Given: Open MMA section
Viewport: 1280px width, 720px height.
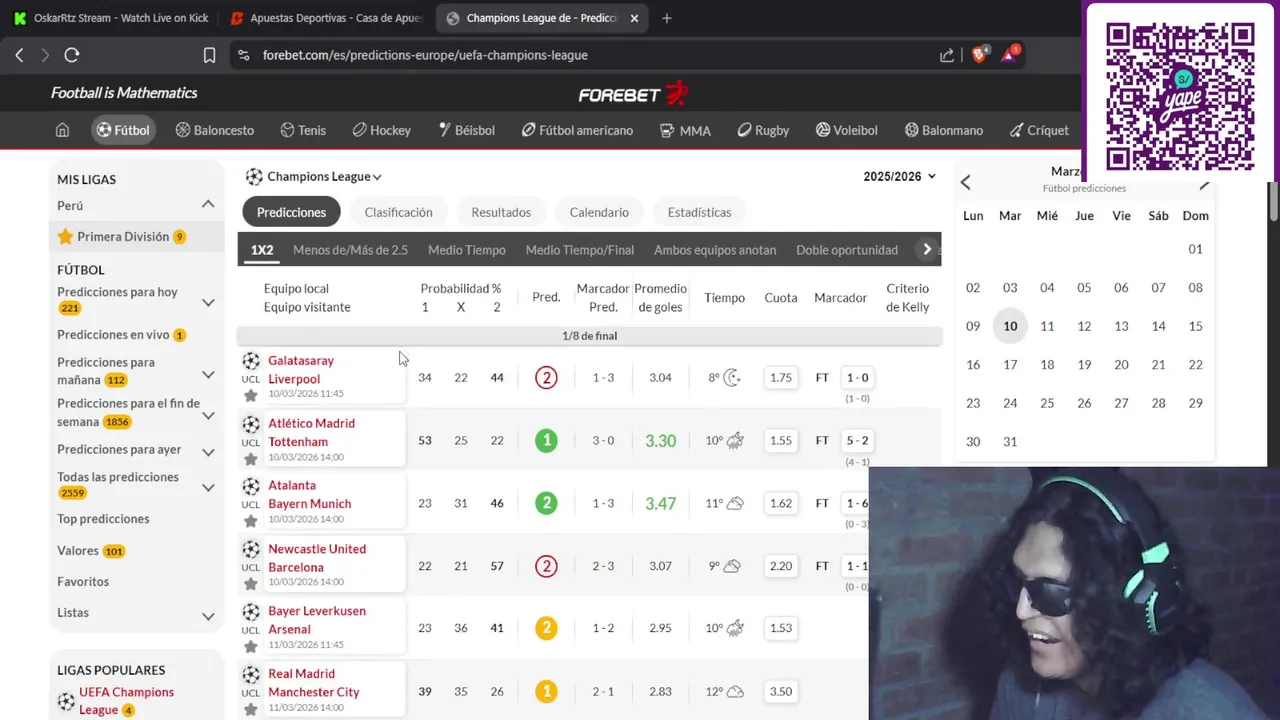Looking at the screenshot, I should [x=685, y=130].
